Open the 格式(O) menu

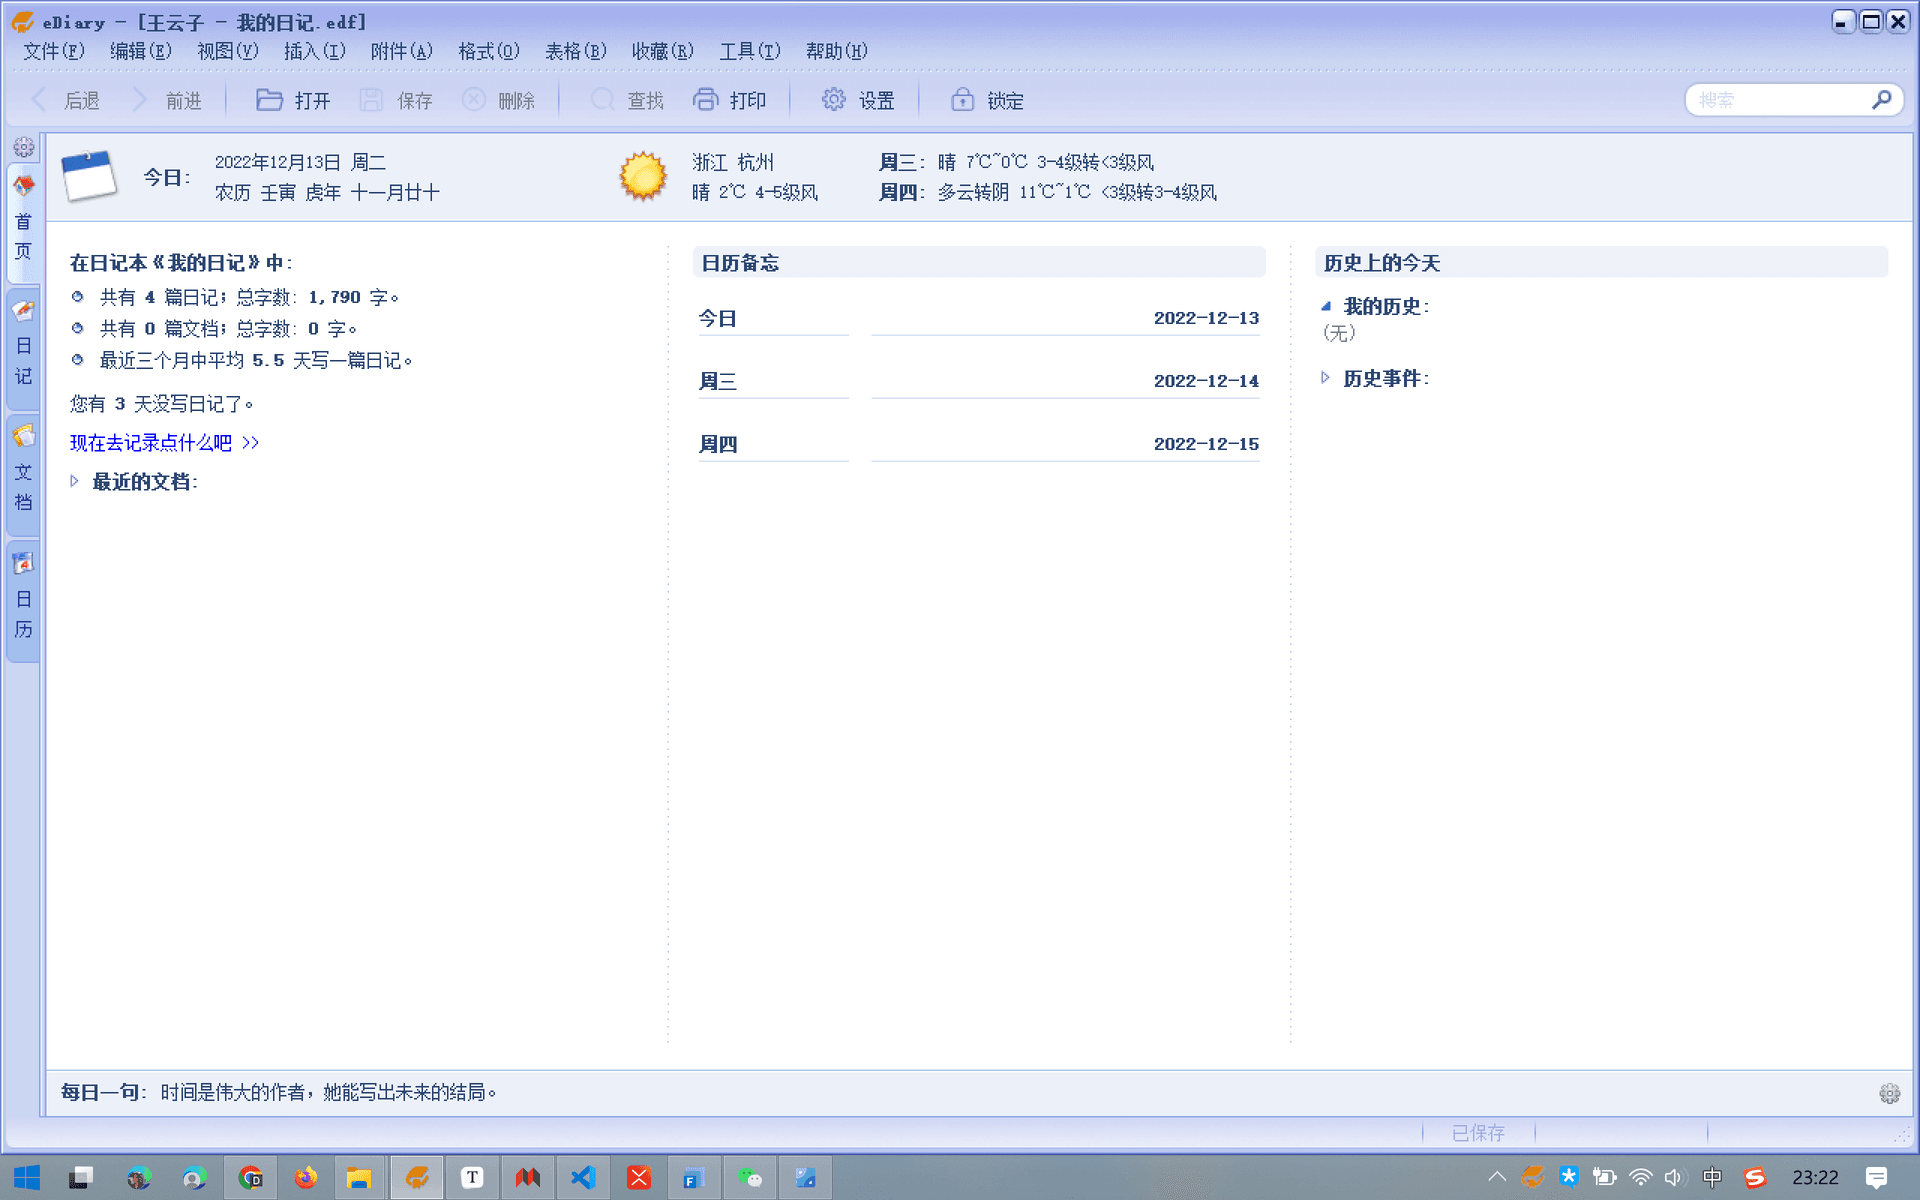488,51
